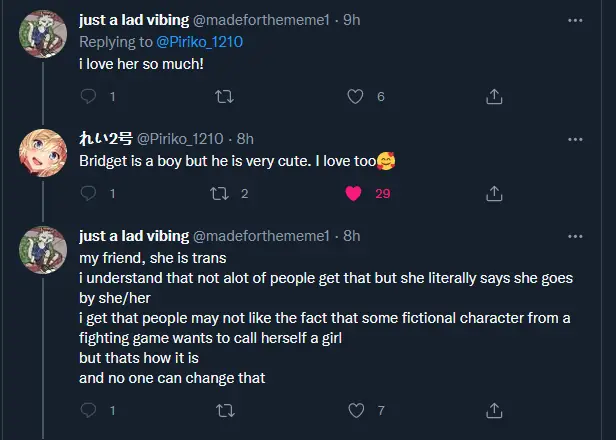Viewport: 616px width, 440px height.
Task: Open more options on the first tweet
Action: pos(575,20)
